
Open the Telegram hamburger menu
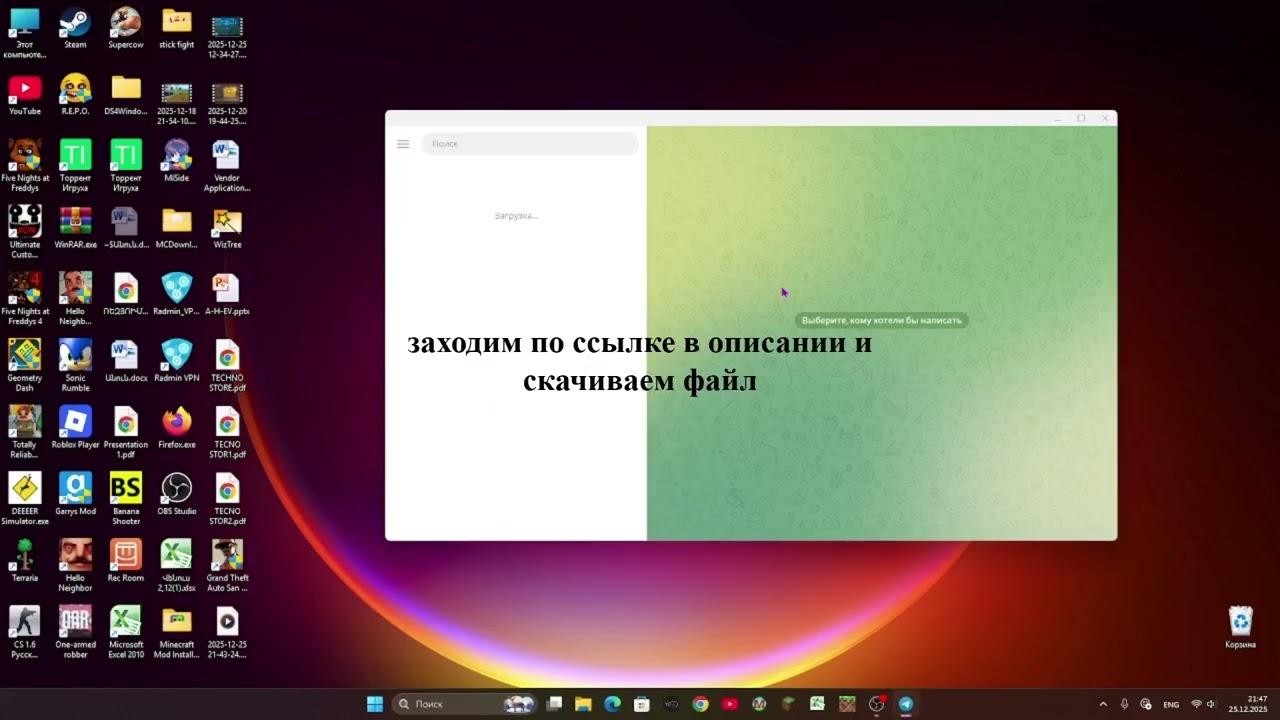pos(403,144)
